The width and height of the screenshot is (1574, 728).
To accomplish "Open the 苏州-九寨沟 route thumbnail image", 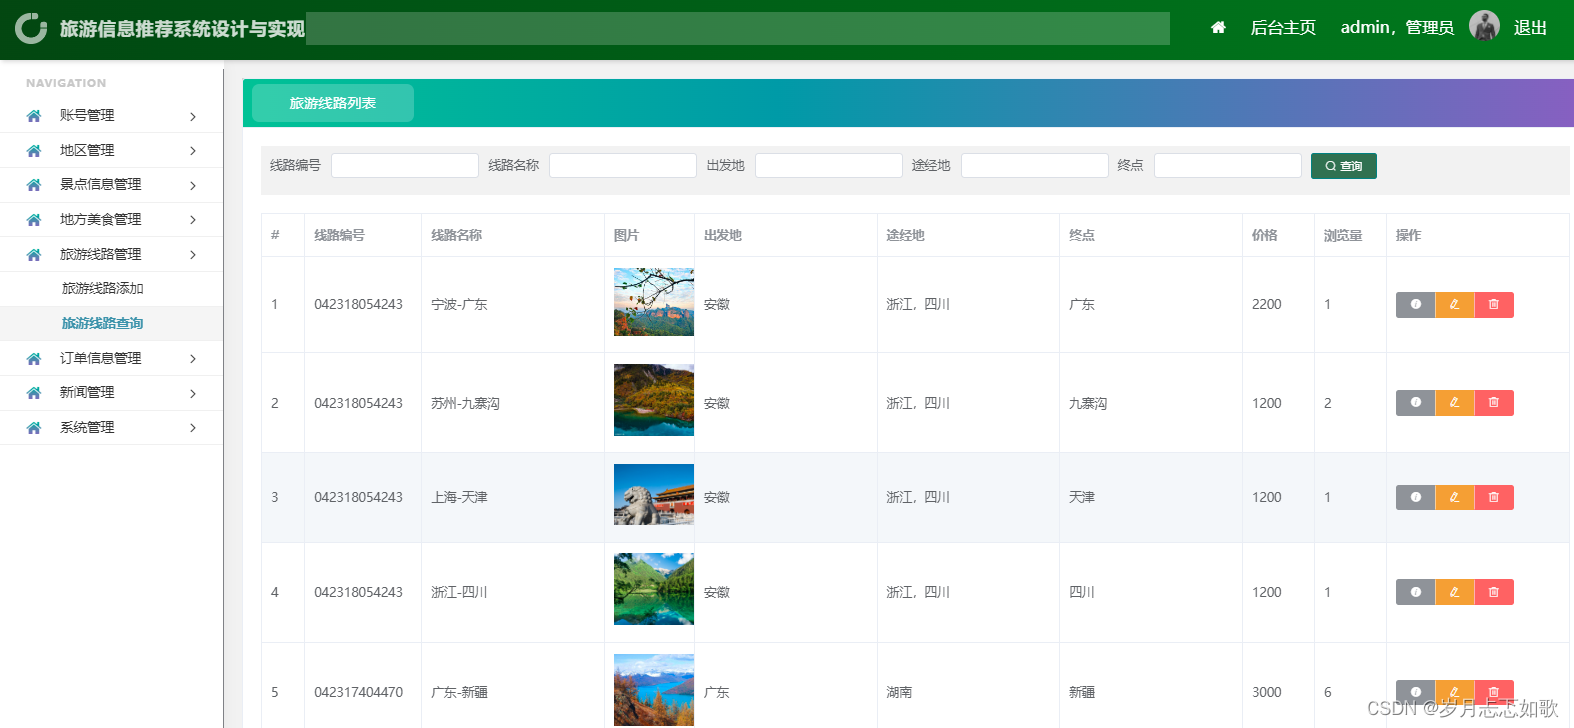I will click(654, 400).
